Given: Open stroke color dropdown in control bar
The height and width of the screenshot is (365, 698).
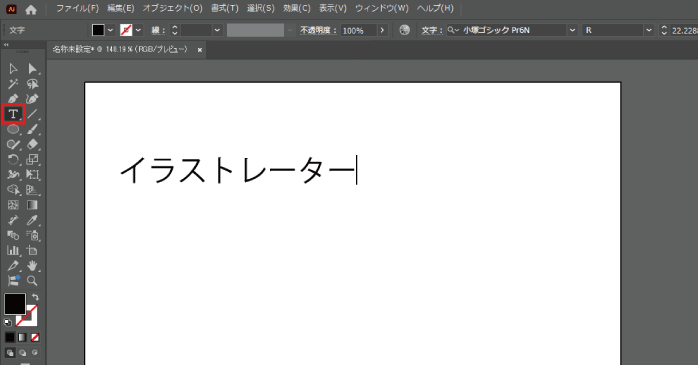Looking at the screenshot, I should coord(138,30).
